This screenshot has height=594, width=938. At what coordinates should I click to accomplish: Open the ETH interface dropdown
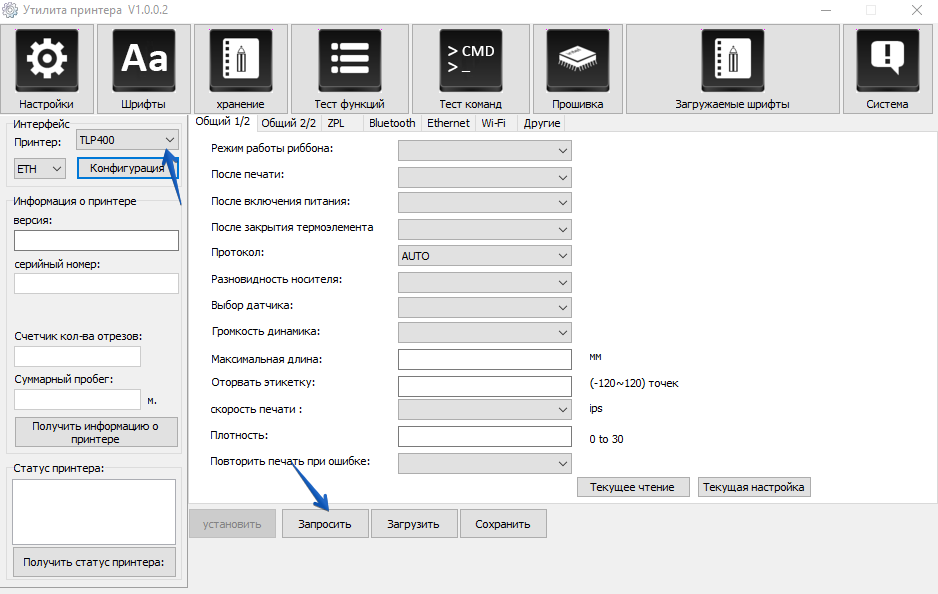click(41, 169)
